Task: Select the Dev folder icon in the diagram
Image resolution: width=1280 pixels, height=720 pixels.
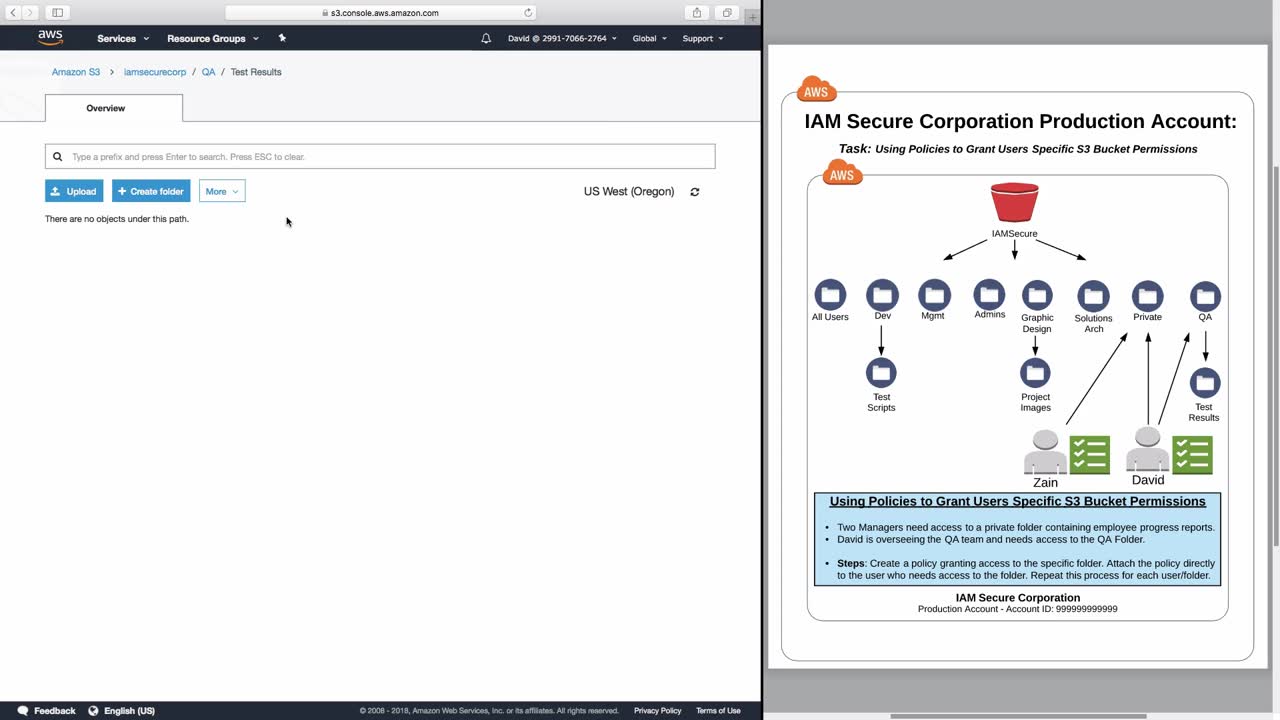Action: 882,295
